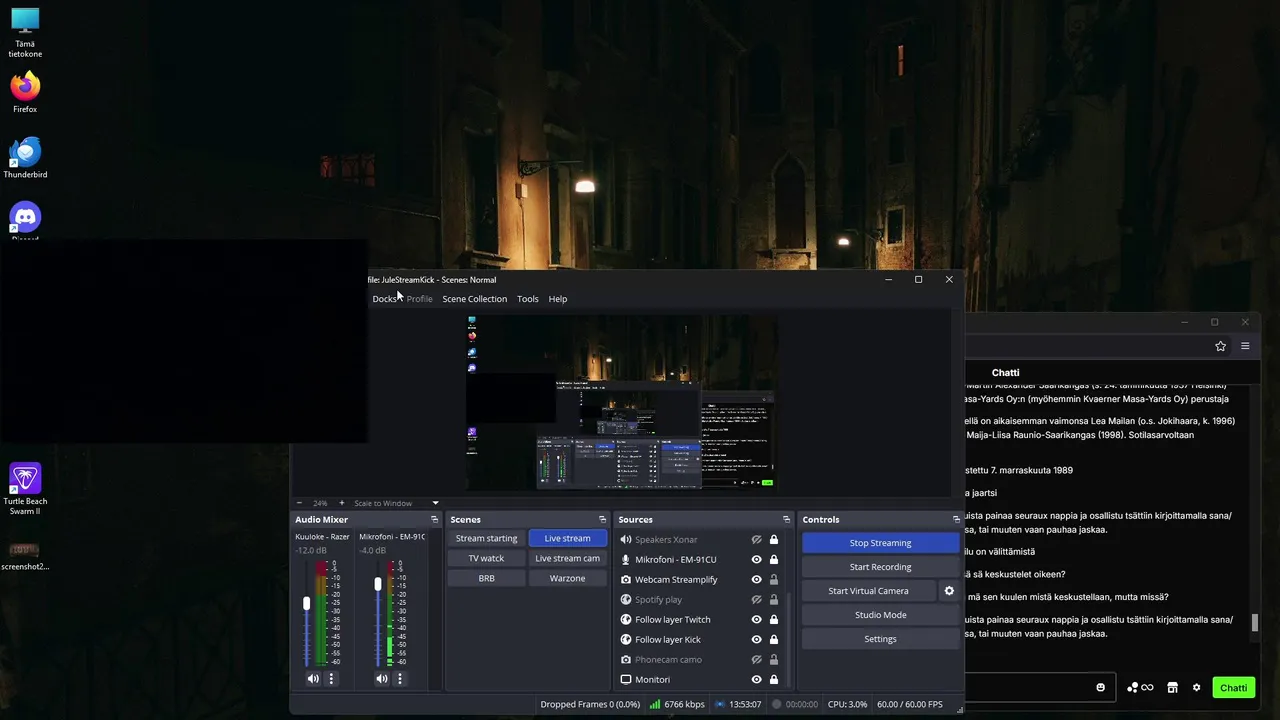This screenshot has height=720, width=1280.
Task: Open the browser hamburger menu
Action: [x=1245, y=346]
